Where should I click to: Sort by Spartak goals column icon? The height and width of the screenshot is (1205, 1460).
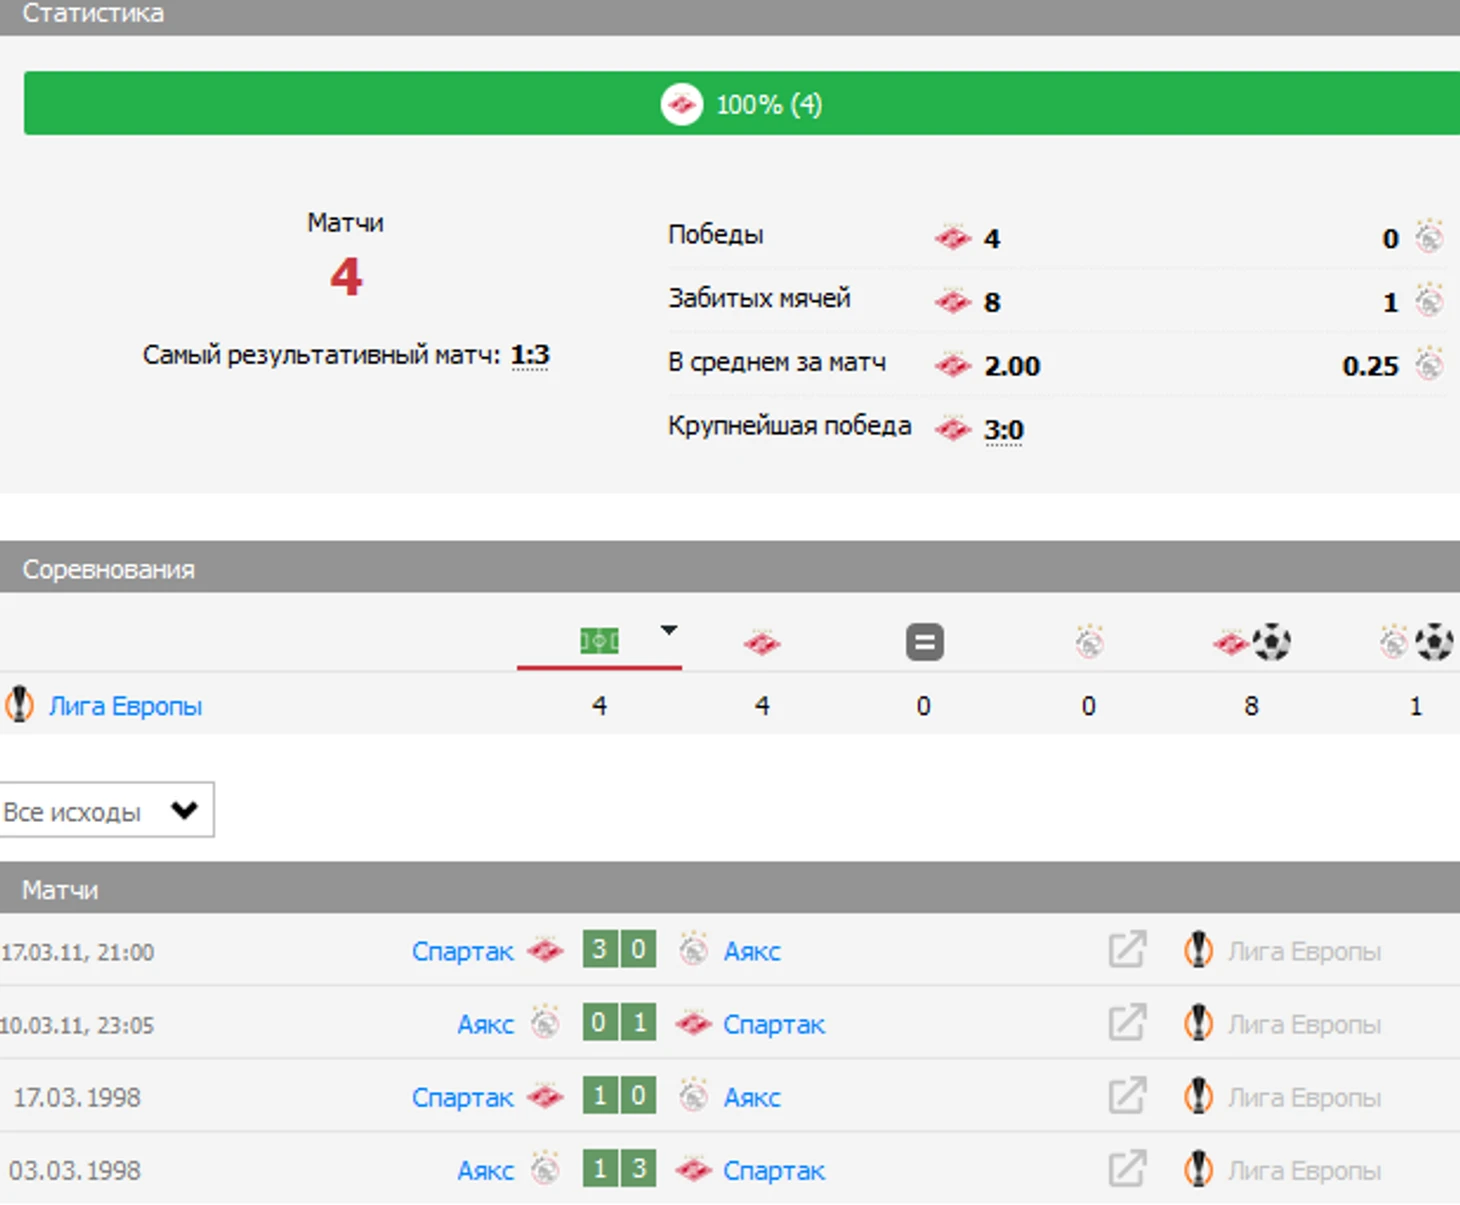[1251, 642]
